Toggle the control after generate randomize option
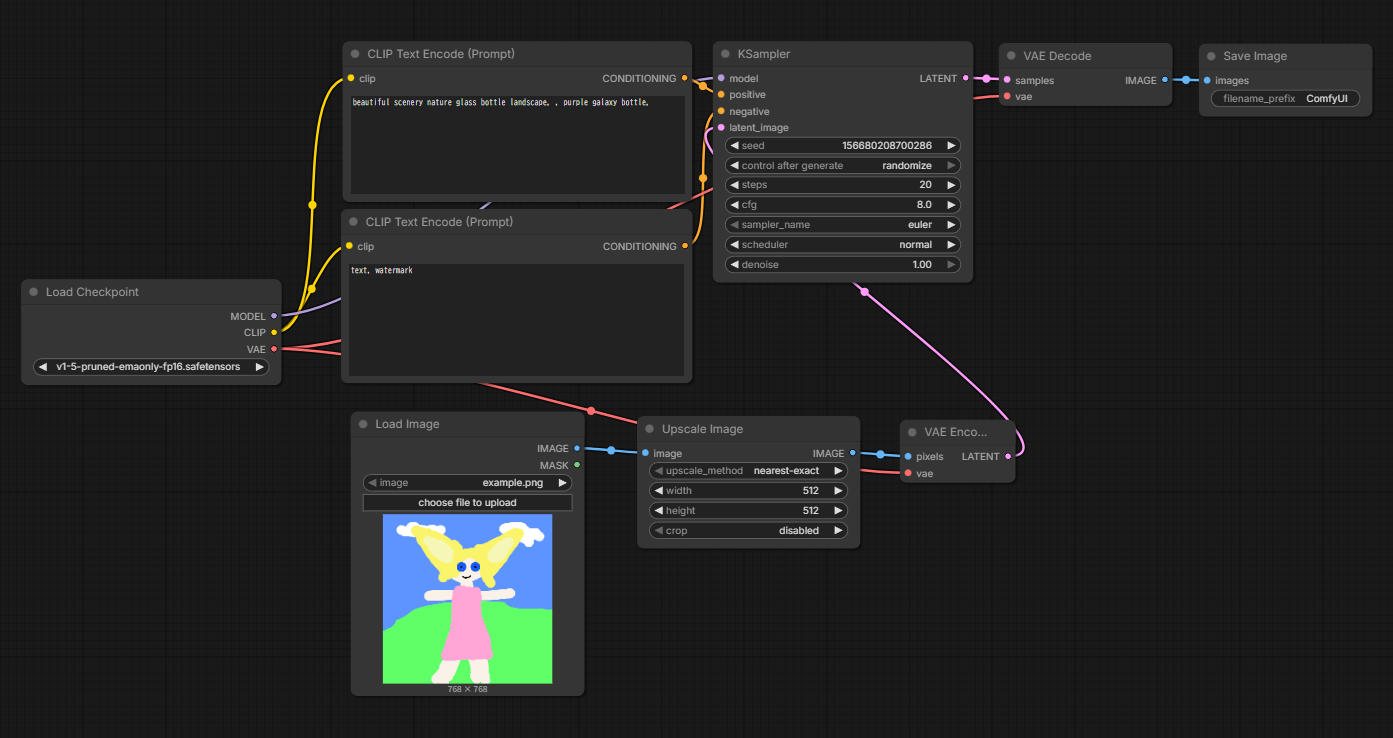1393x738 pixels. (842, 165)
